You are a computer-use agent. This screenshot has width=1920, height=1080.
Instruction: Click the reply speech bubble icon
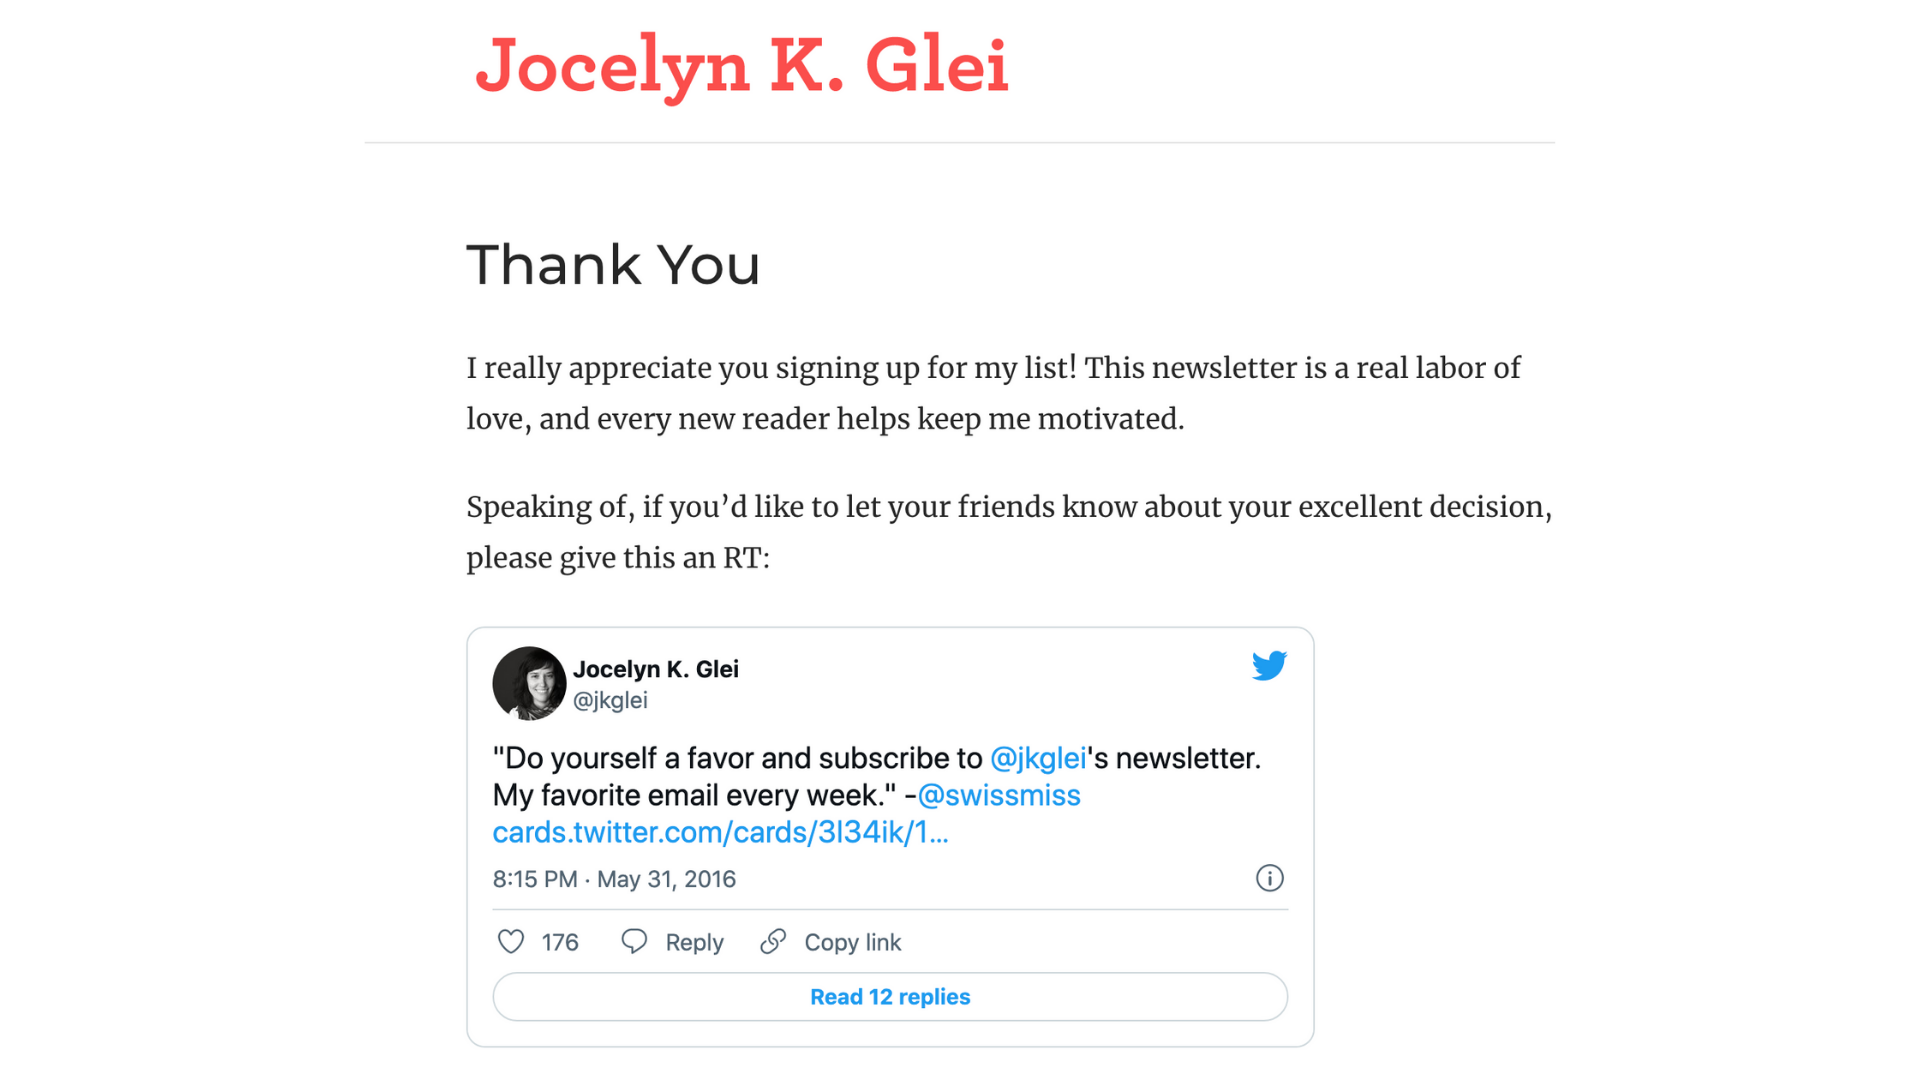634,942
